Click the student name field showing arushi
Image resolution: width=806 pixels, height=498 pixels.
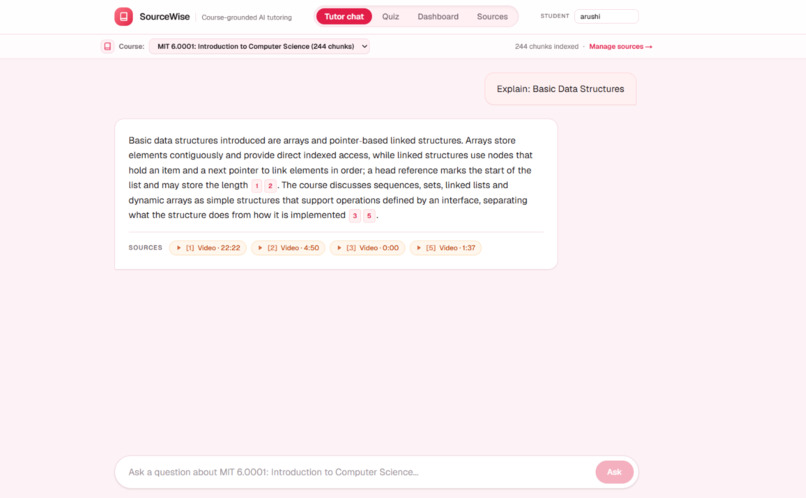pos(606,16)
